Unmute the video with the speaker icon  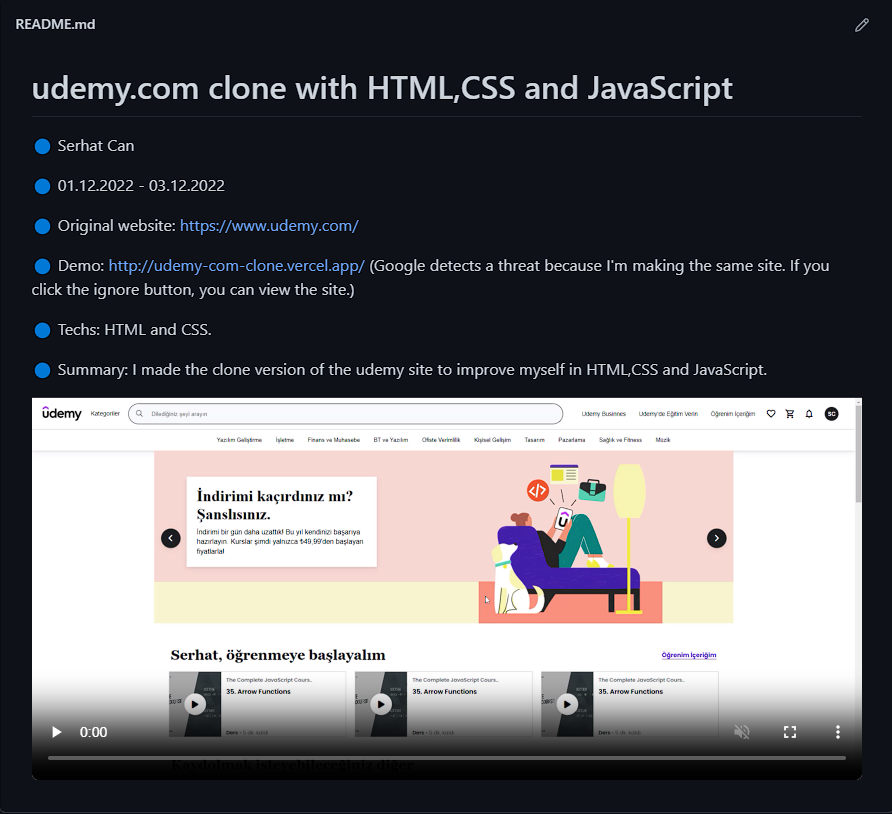point(742,732)
